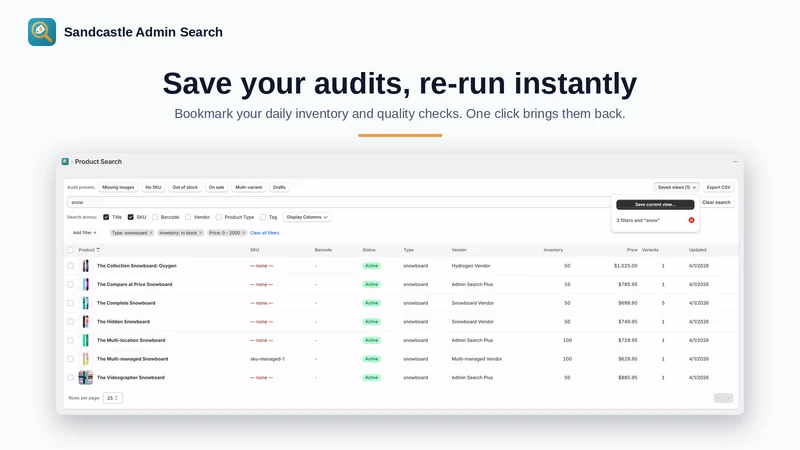Click the small app icon beside Product Search
Screen dimensions: 800x450
[x=65, y=161]
